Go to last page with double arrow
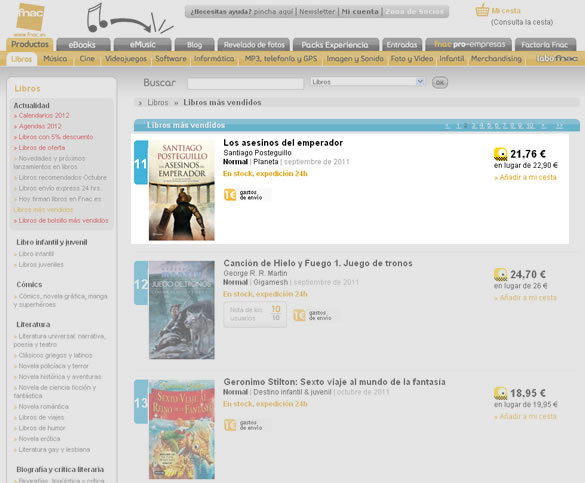Image resolution: width=585 pixels, height=483 pixels. 559,126
